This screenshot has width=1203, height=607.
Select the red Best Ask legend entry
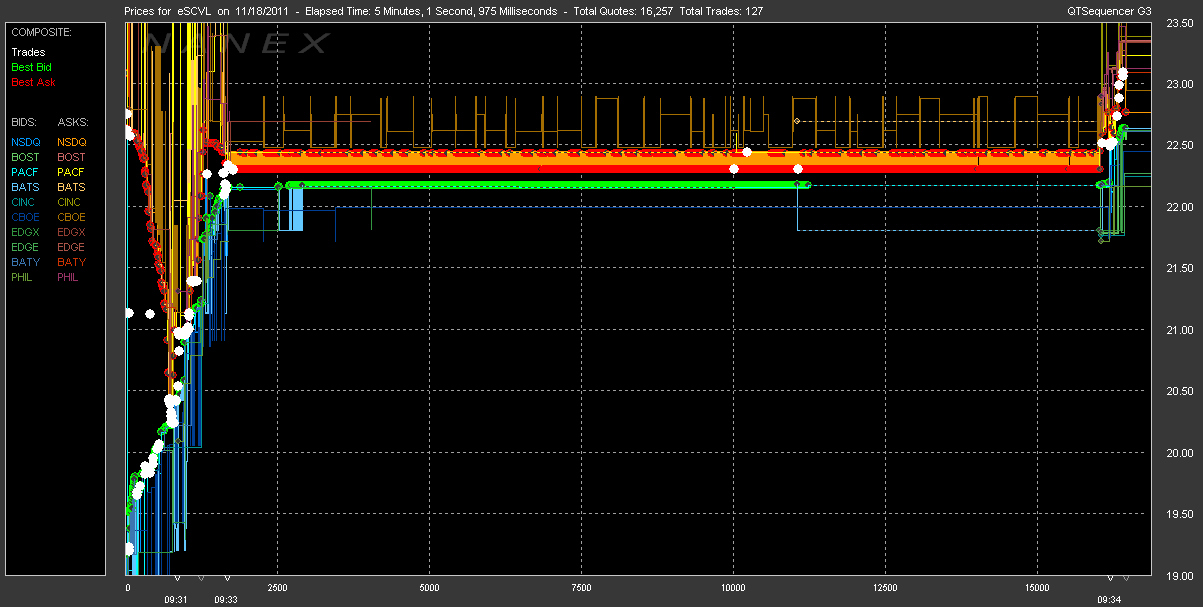click(33, 82)
